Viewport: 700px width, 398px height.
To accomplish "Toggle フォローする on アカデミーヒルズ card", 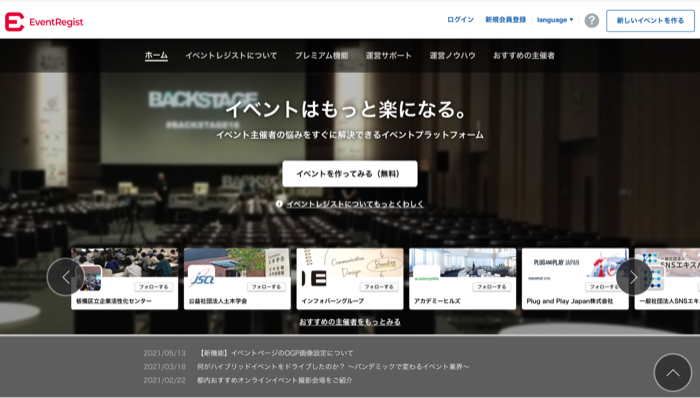I will pyautogui.click(x=492, y=286).
